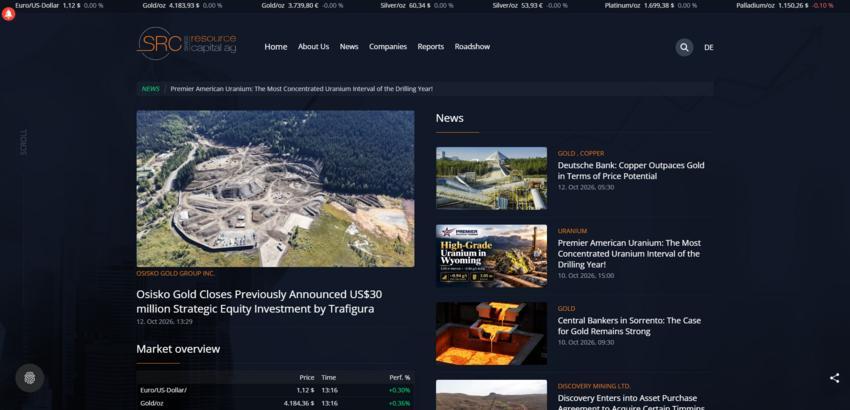
Task: Click the URANIUM category tag
Action: pyautogui.click(x=572, y=231)
